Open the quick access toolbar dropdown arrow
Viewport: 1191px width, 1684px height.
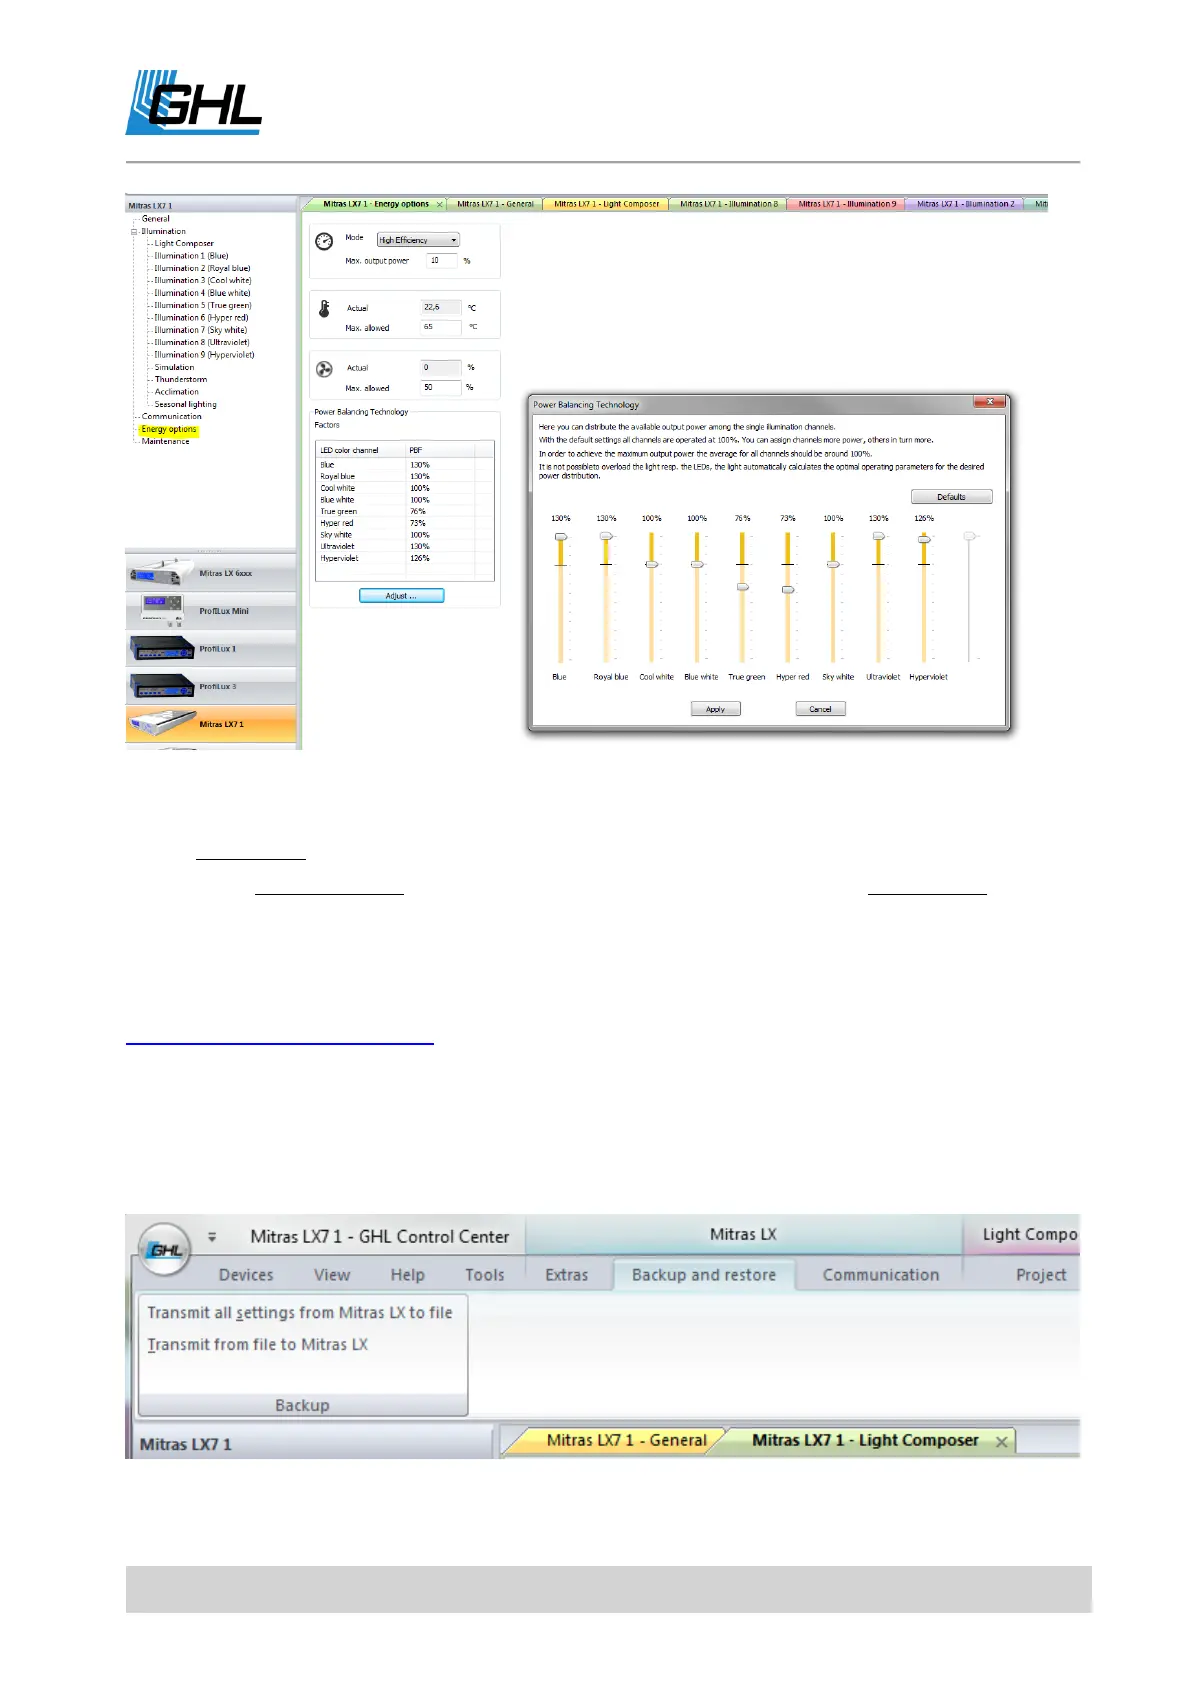tap(212, 1237)
